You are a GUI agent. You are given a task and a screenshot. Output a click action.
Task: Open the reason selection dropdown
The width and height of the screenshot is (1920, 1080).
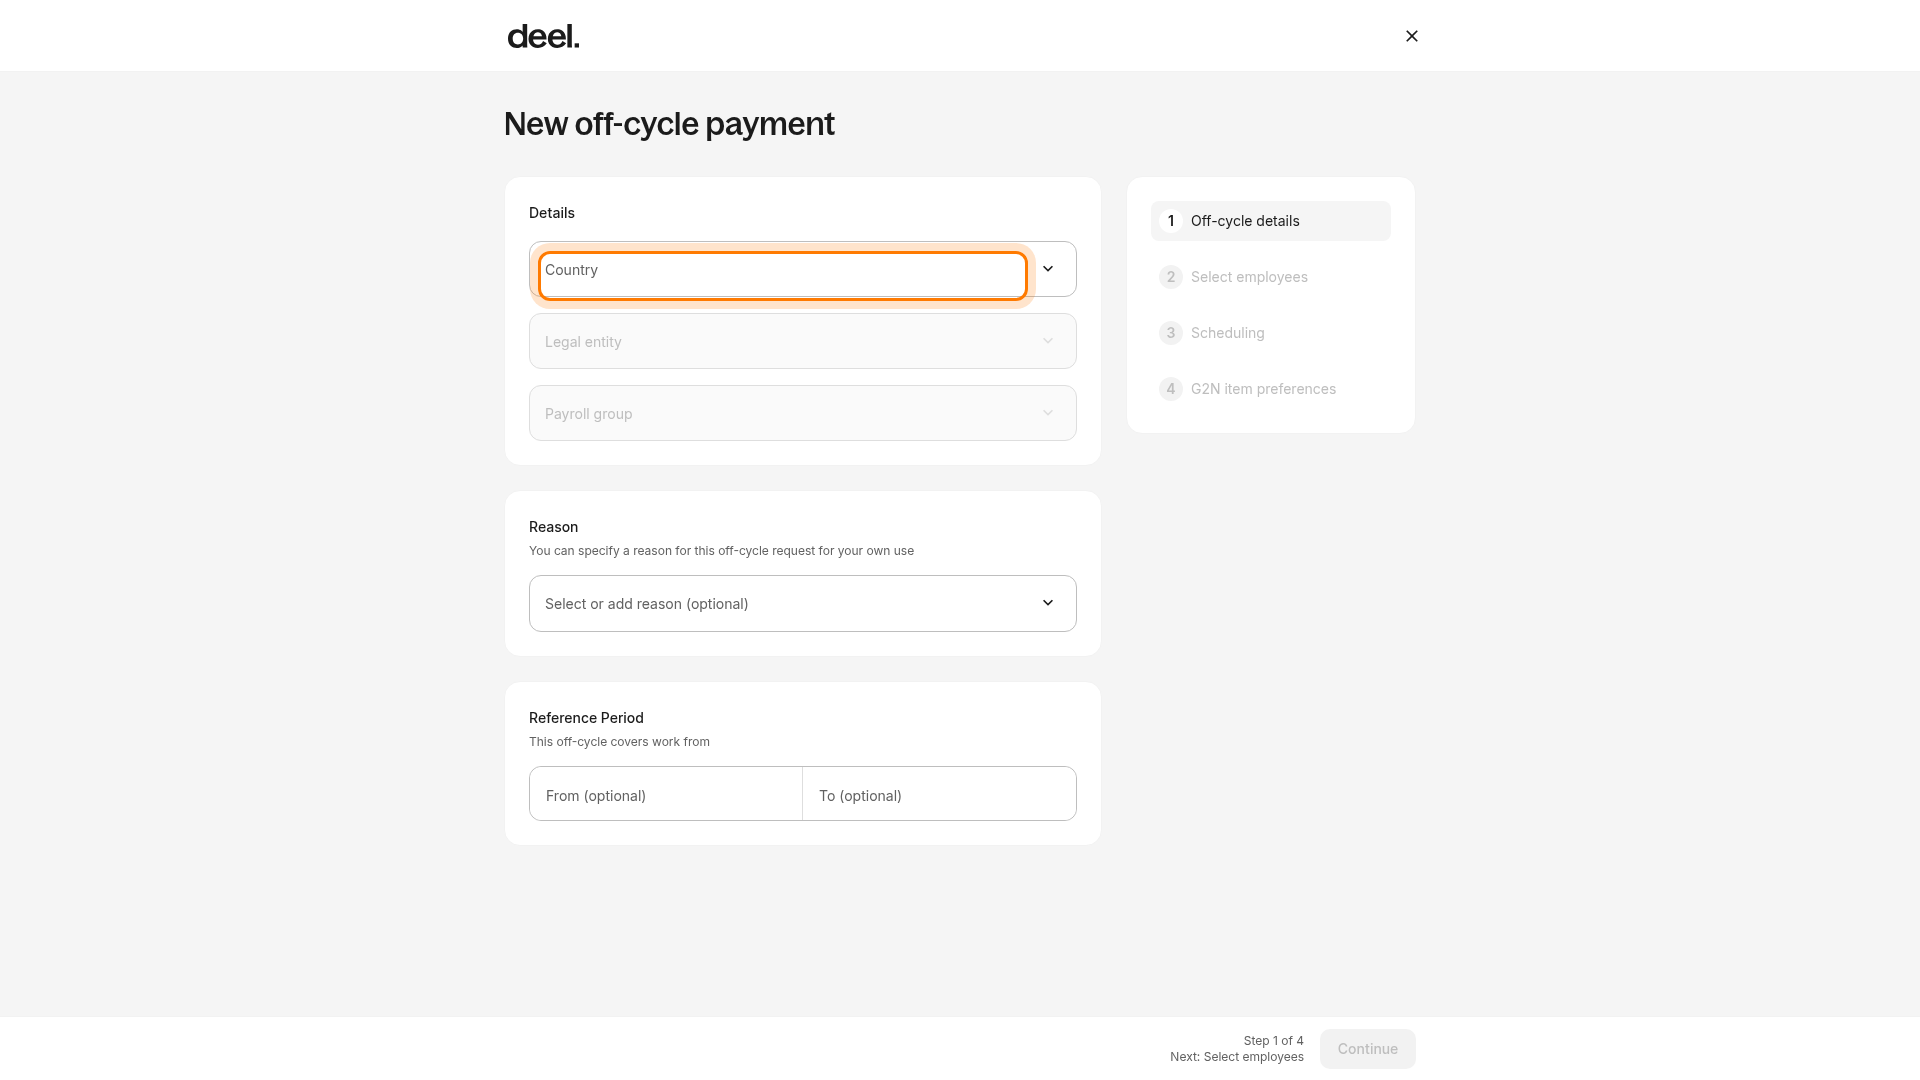pyautogui.click(x=802, y=603)
